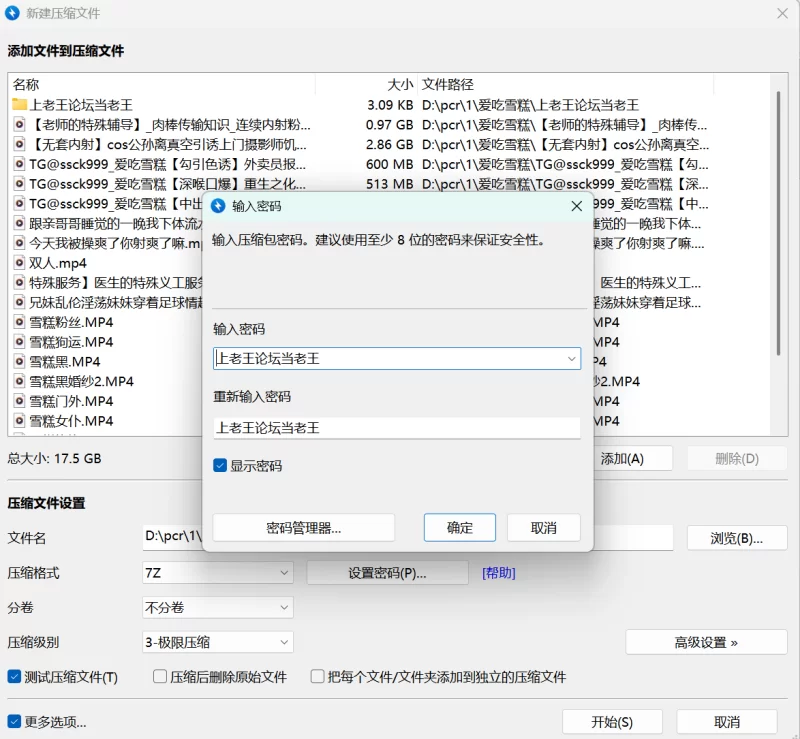Image resolution: width=800 pixels, height=739 pixels.
Task: Open the 压缩格式 7Z dropdown
Action: click(x=284, y=573)
